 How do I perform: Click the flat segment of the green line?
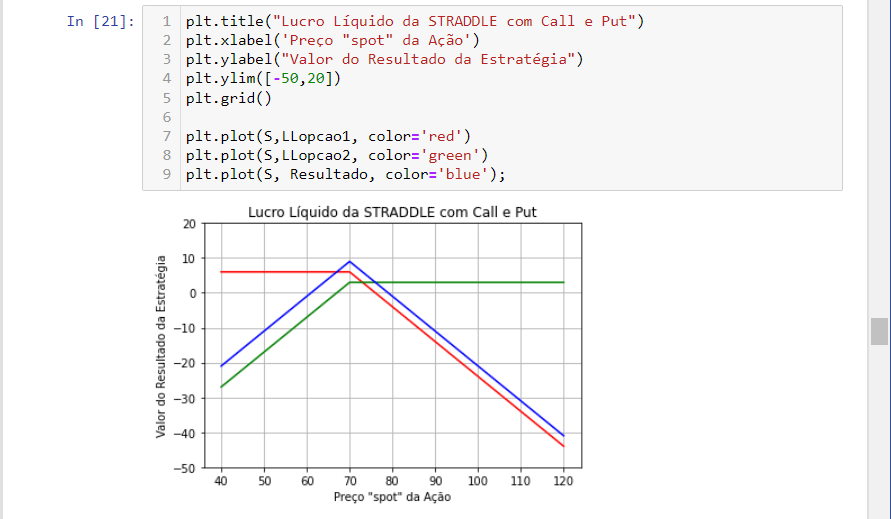(460, 282)
